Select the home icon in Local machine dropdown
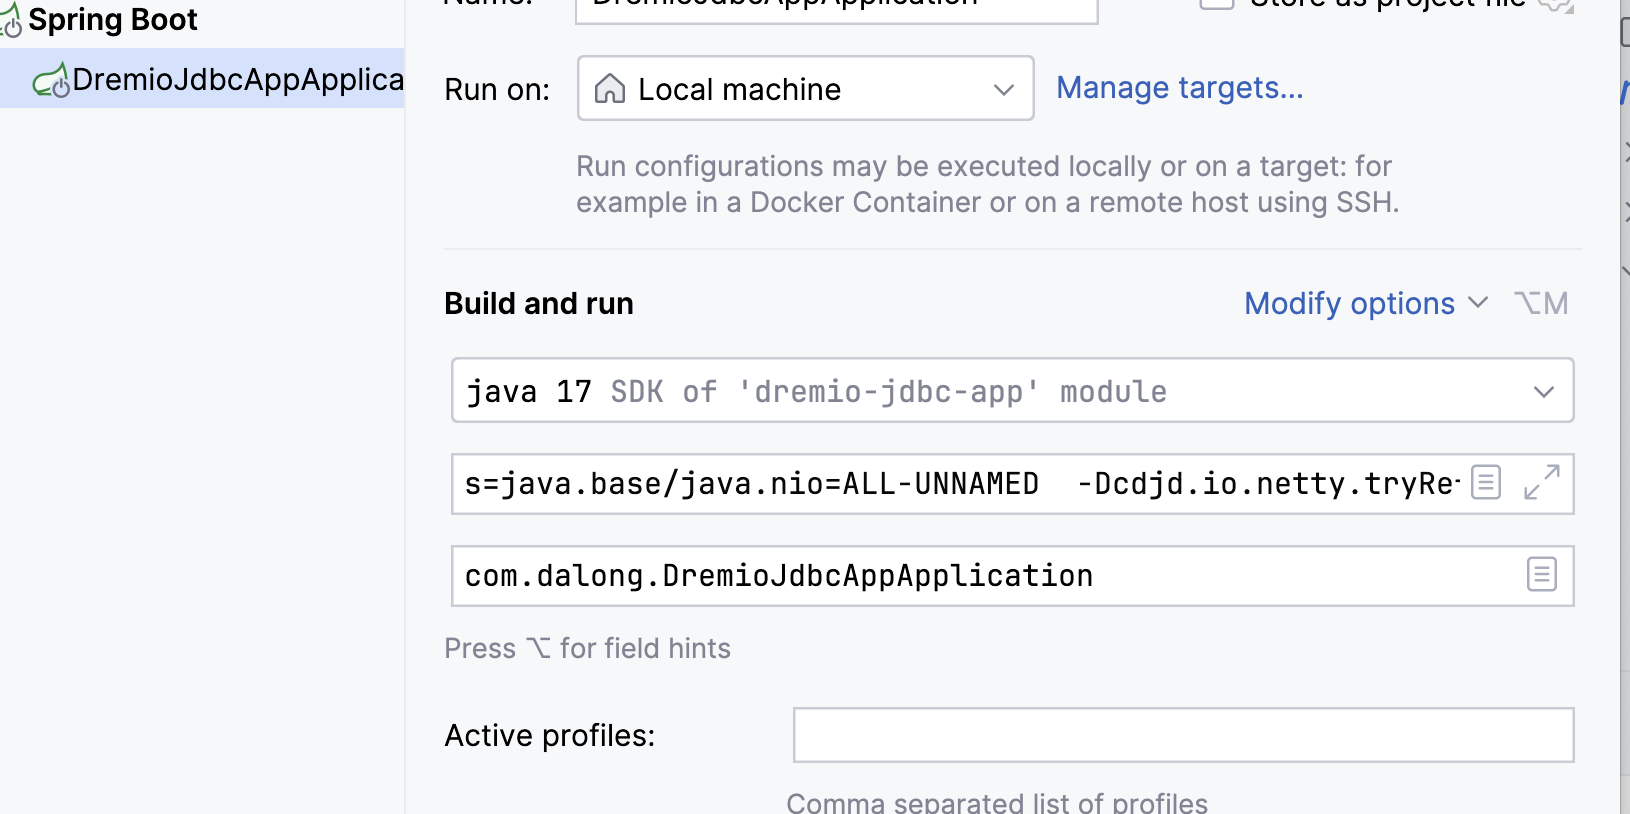Viewport: 1630px width, 814px height. [610, 89]
